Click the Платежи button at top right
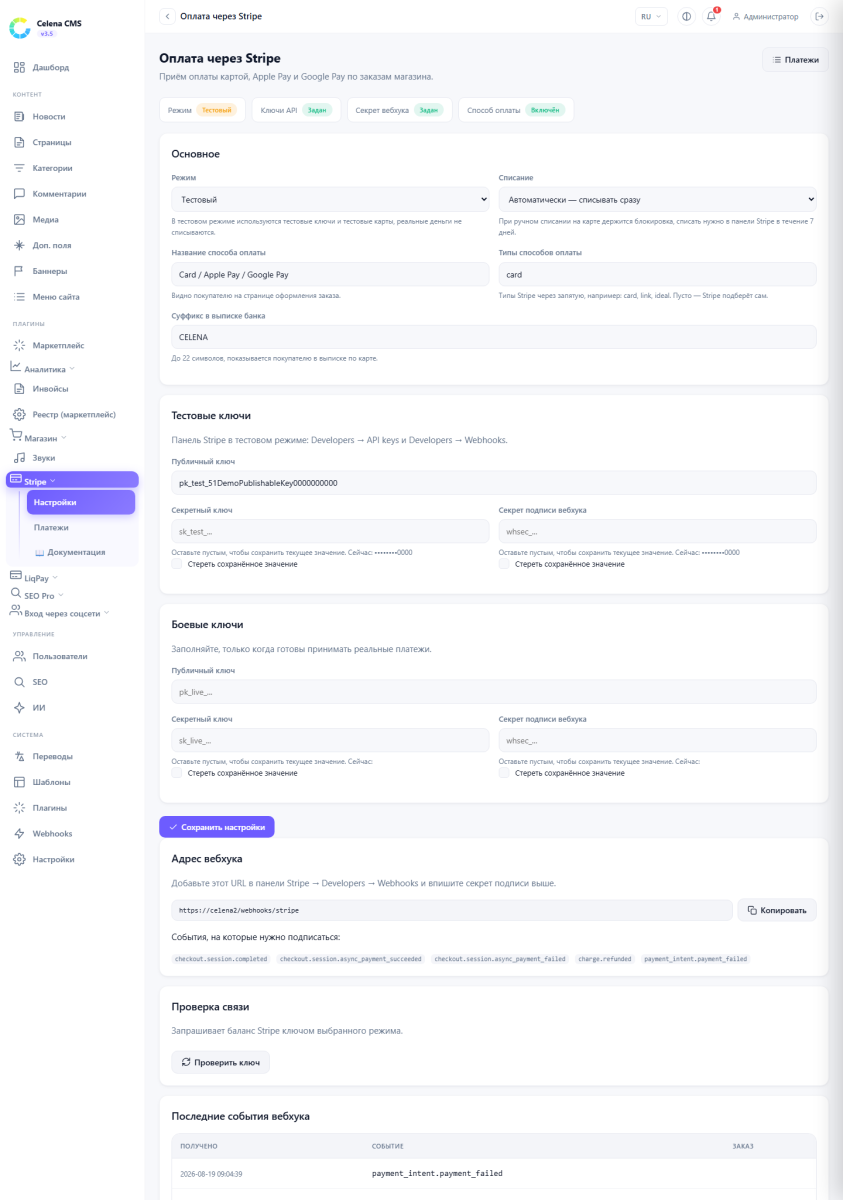 [x=796, y=60]
